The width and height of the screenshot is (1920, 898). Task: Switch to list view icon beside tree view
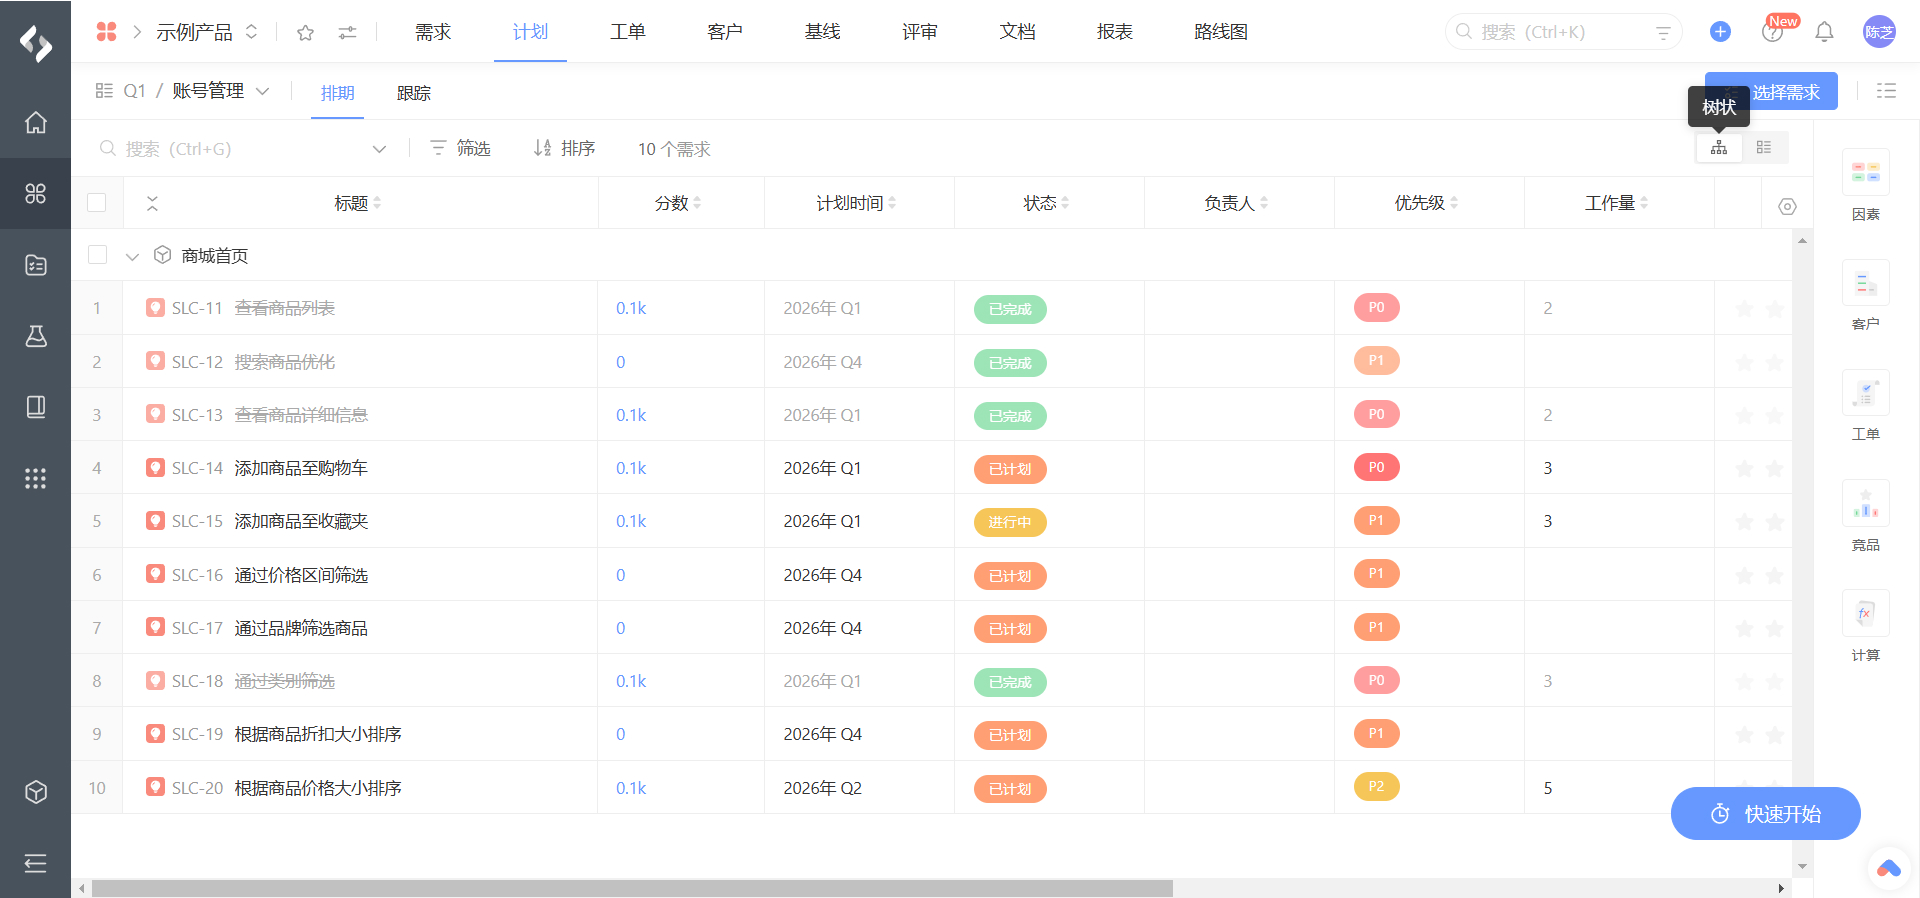(1764, 148)
